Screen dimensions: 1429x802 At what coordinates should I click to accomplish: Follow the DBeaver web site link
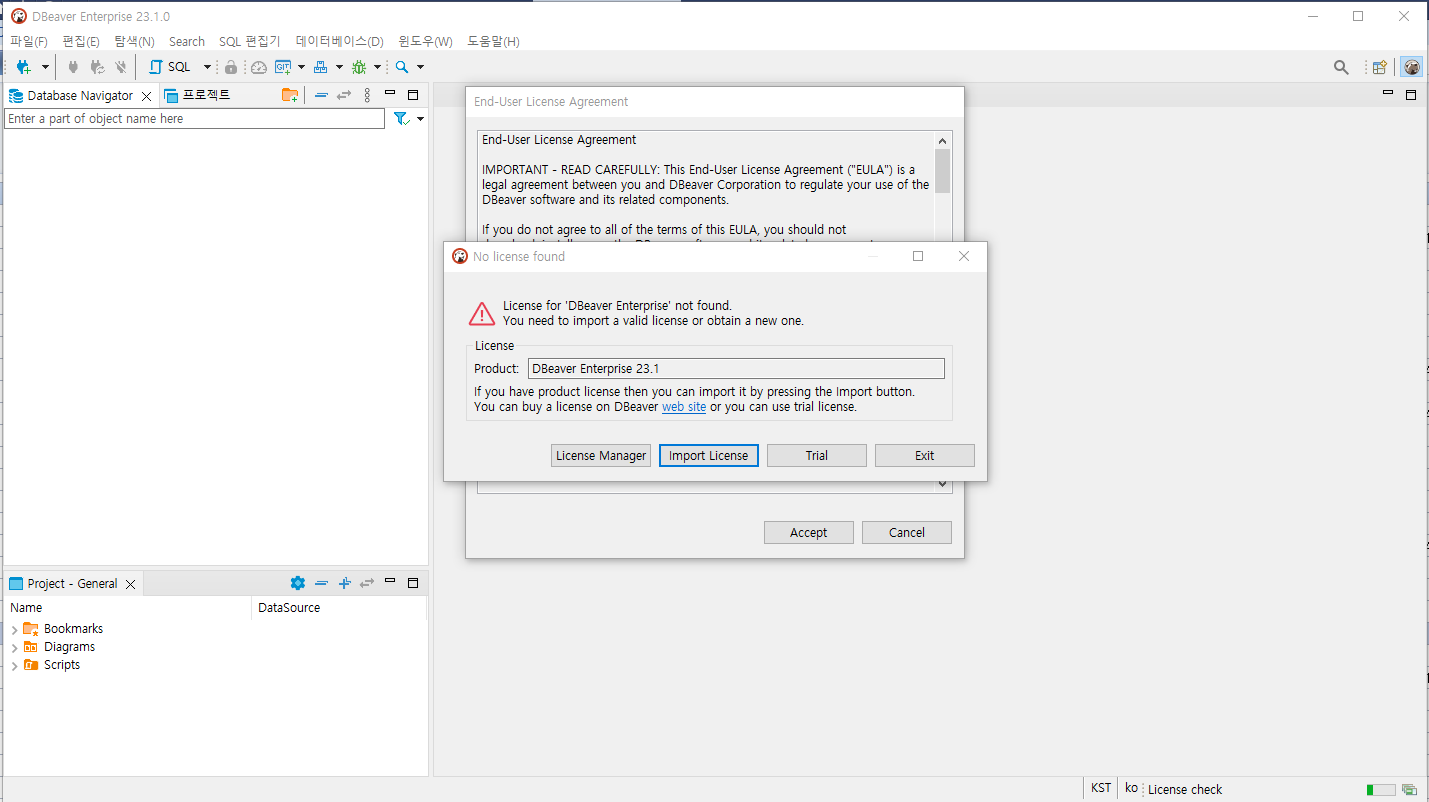[684, 407]
